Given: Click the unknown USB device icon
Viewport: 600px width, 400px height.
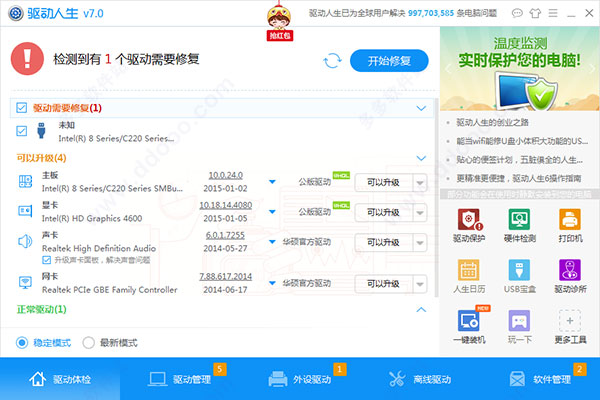Looking at the screenshot, I should pyautogui.click(x=41, y=131).
